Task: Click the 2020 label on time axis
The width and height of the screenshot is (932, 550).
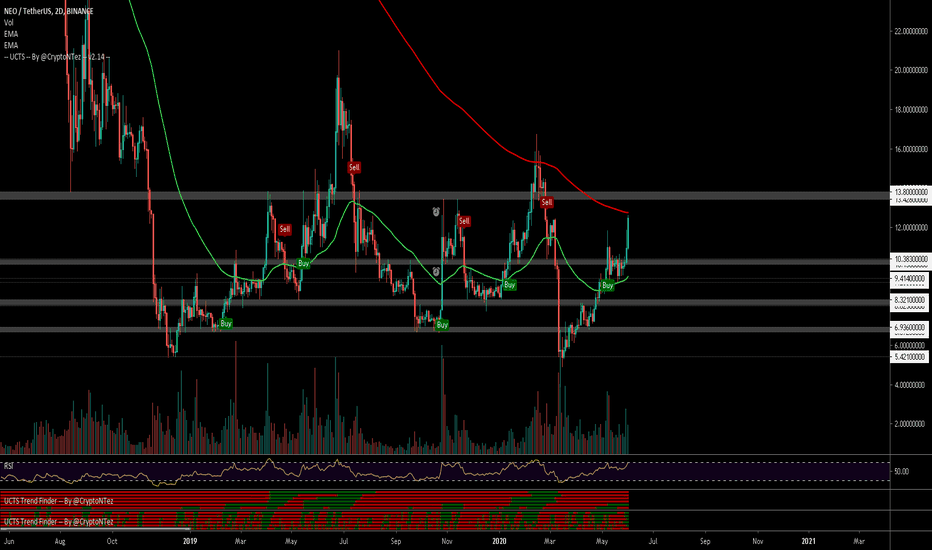Action: point(499,541)
